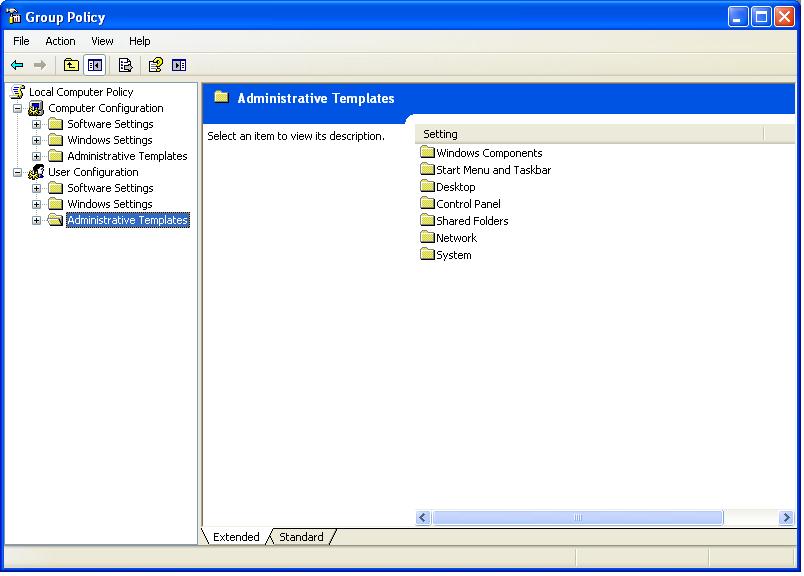Open the Help menu

click(139, 41)
